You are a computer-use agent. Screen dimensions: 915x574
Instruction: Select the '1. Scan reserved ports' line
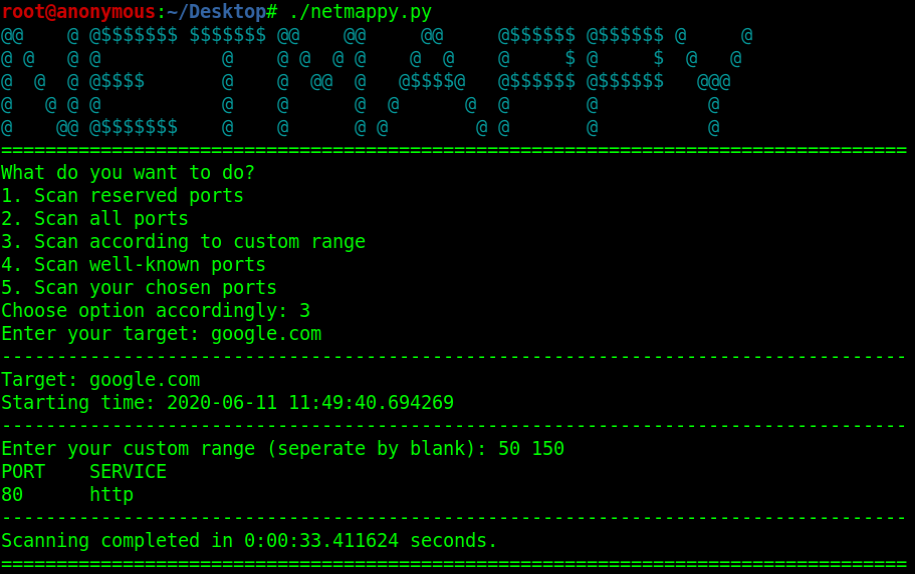point(122,196)
